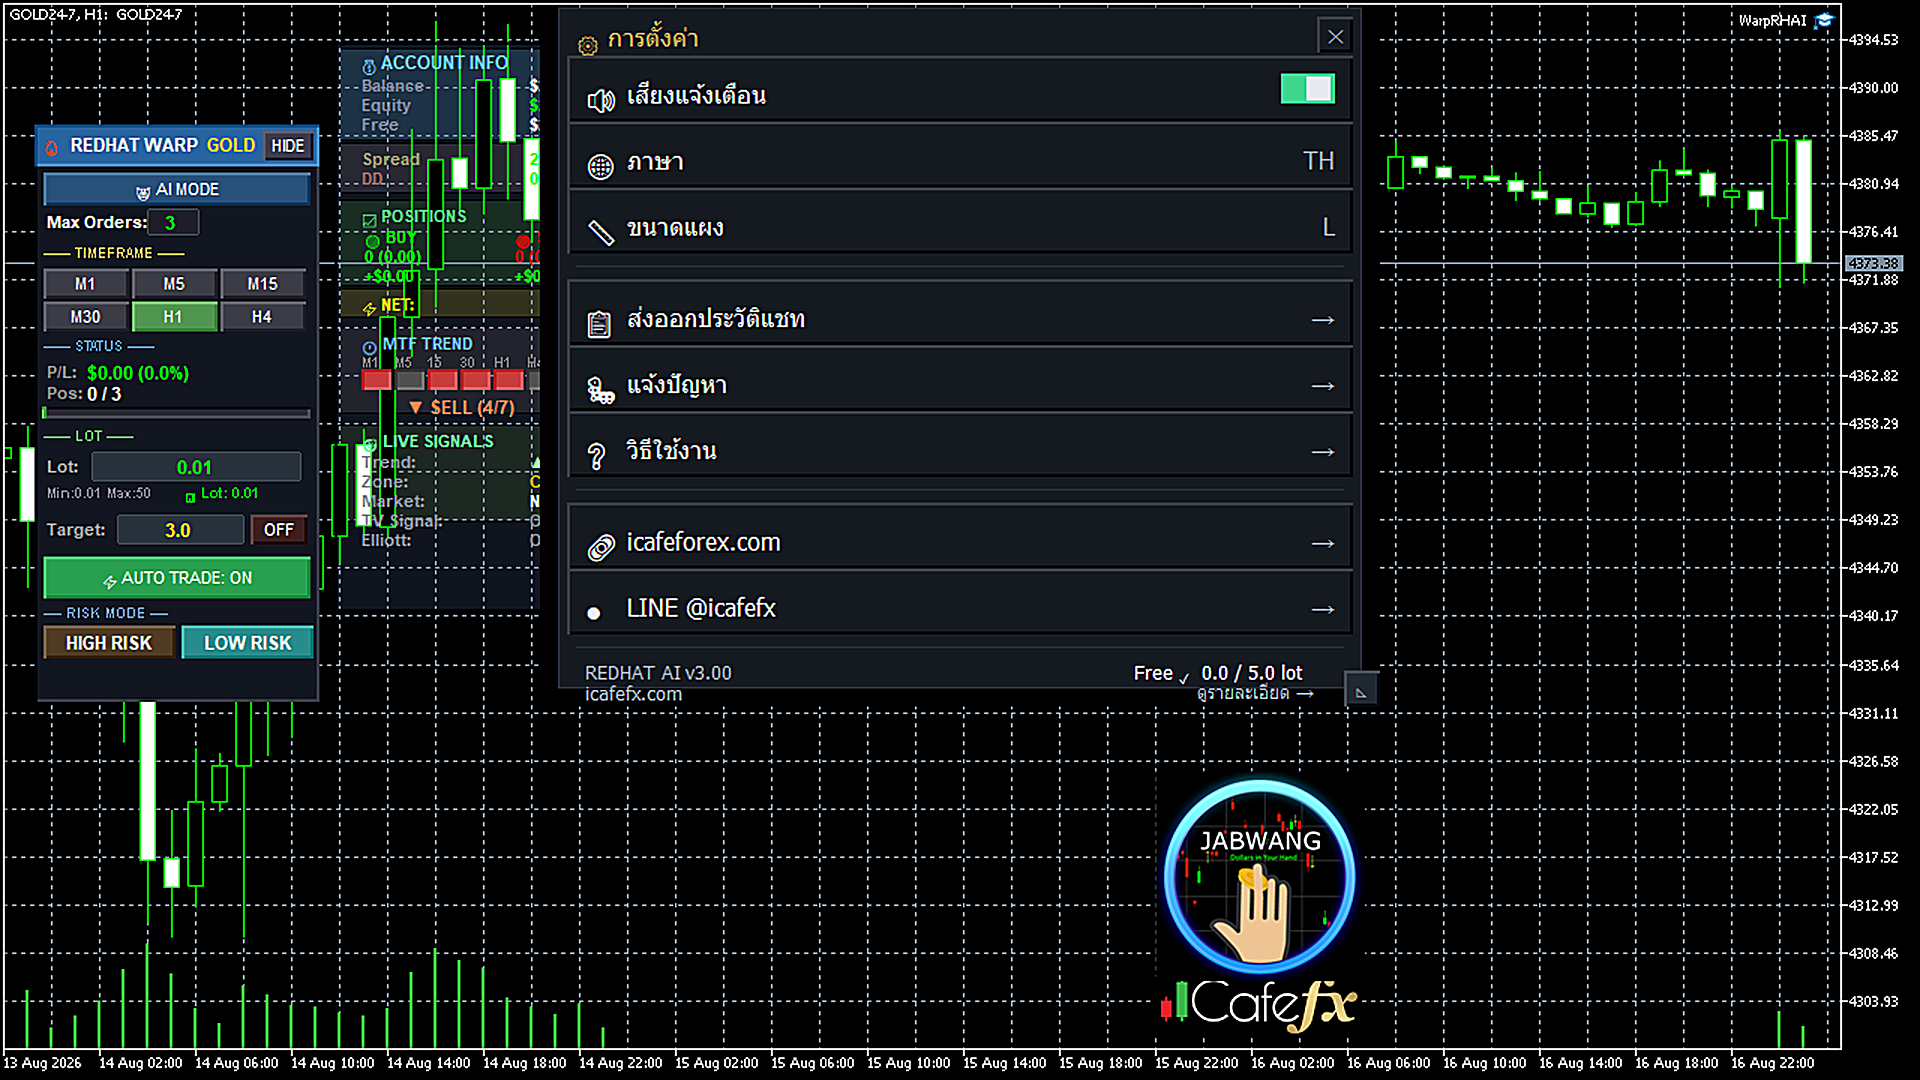Click the language globe icon
The height and width of the screenshot is (1080, 1920).
[600, 166]
